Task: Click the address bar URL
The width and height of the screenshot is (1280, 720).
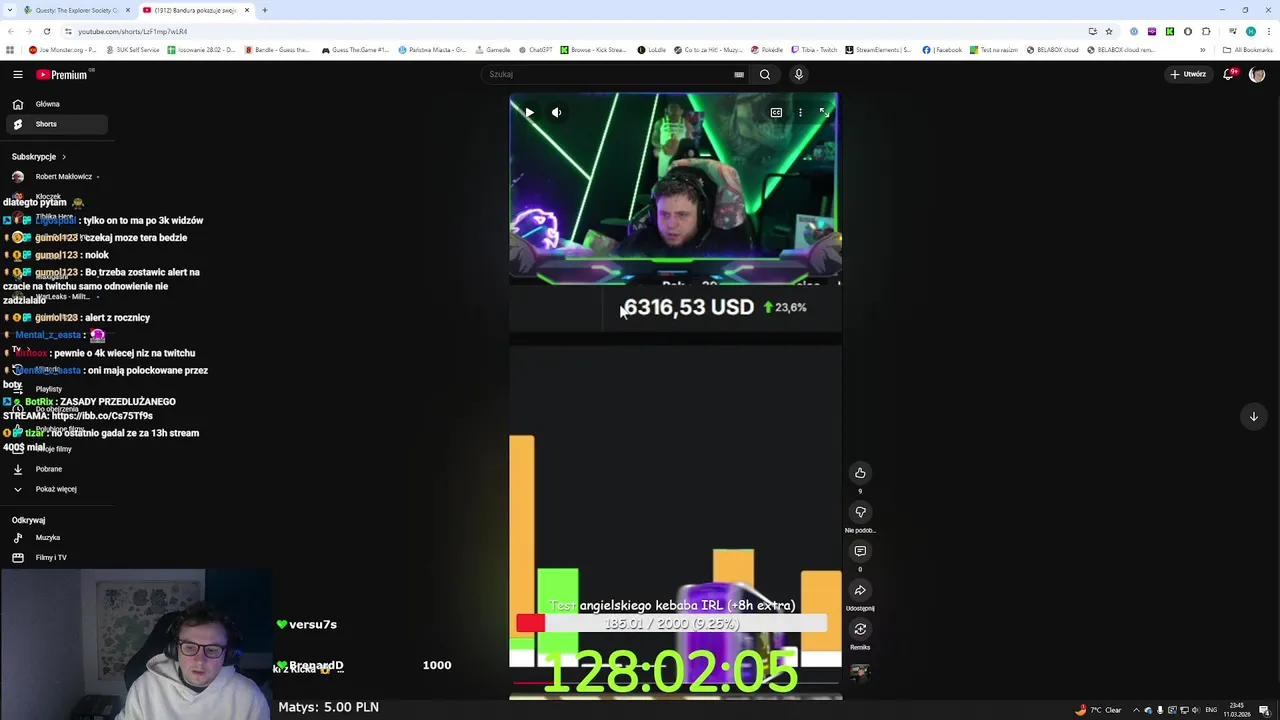Action: tap(133, 31)
